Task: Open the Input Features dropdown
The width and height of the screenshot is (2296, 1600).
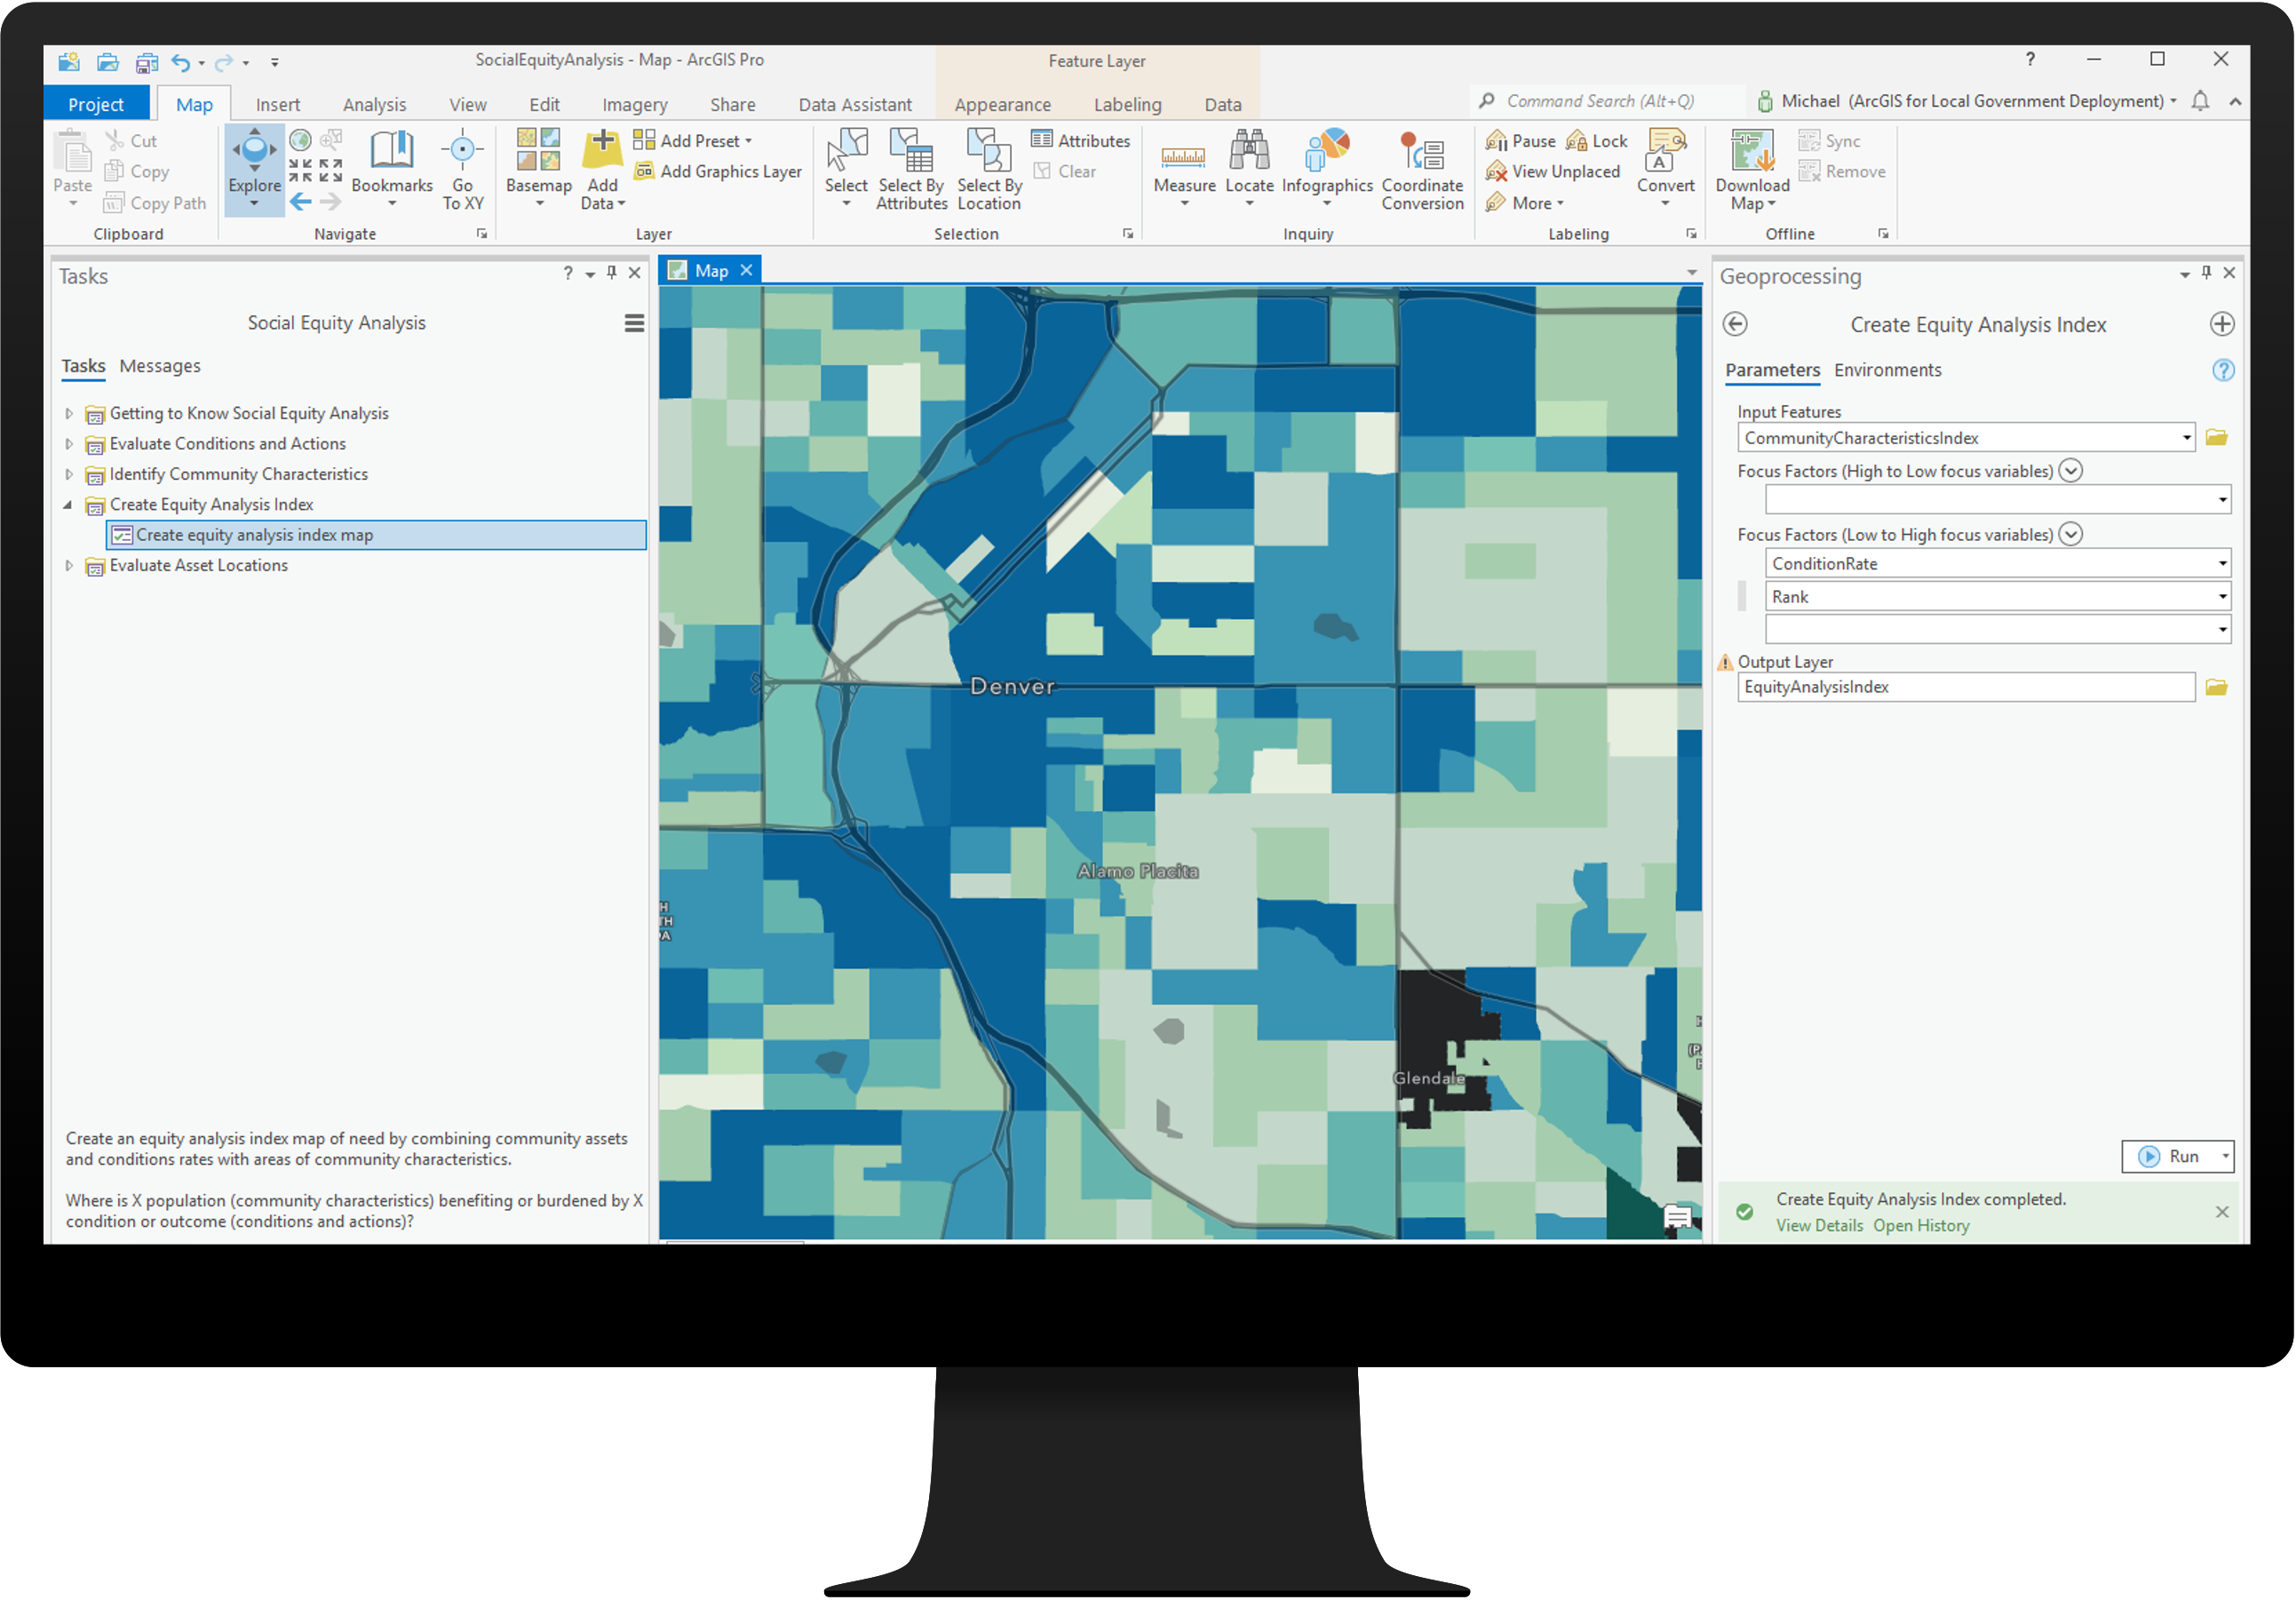Action: tap(2186, 438)
